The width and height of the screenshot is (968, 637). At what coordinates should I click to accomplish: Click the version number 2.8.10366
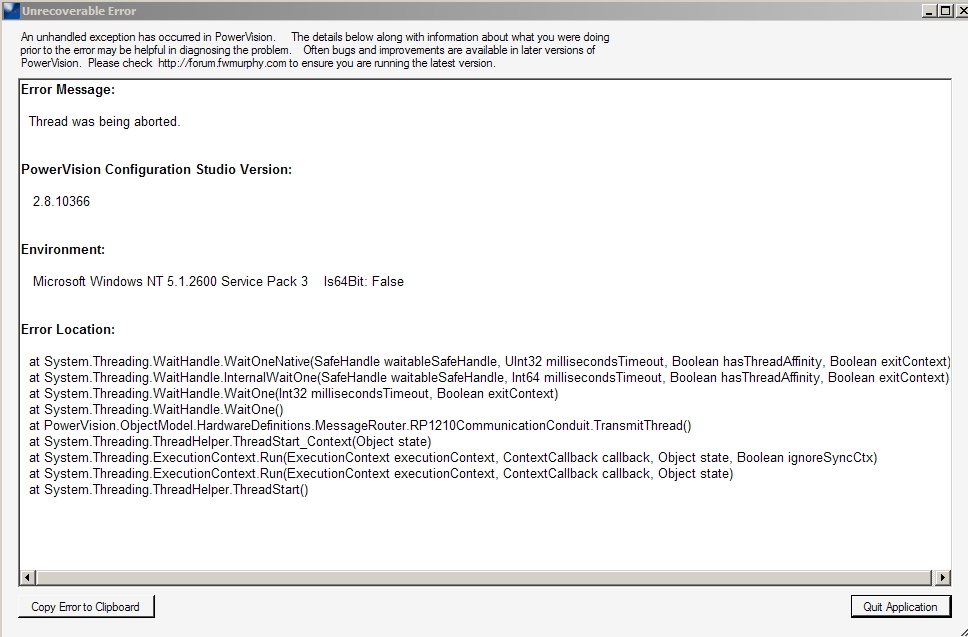(61, 202)
